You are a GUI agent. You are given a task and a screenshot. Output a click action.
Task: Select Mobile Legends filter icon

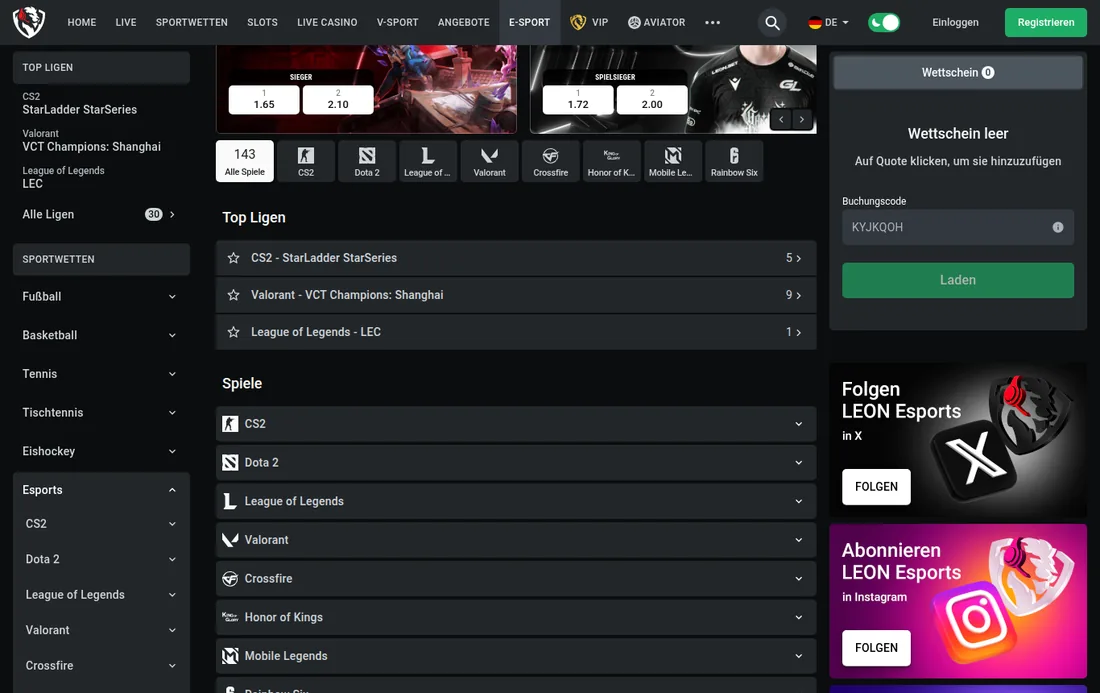[673, 161]
